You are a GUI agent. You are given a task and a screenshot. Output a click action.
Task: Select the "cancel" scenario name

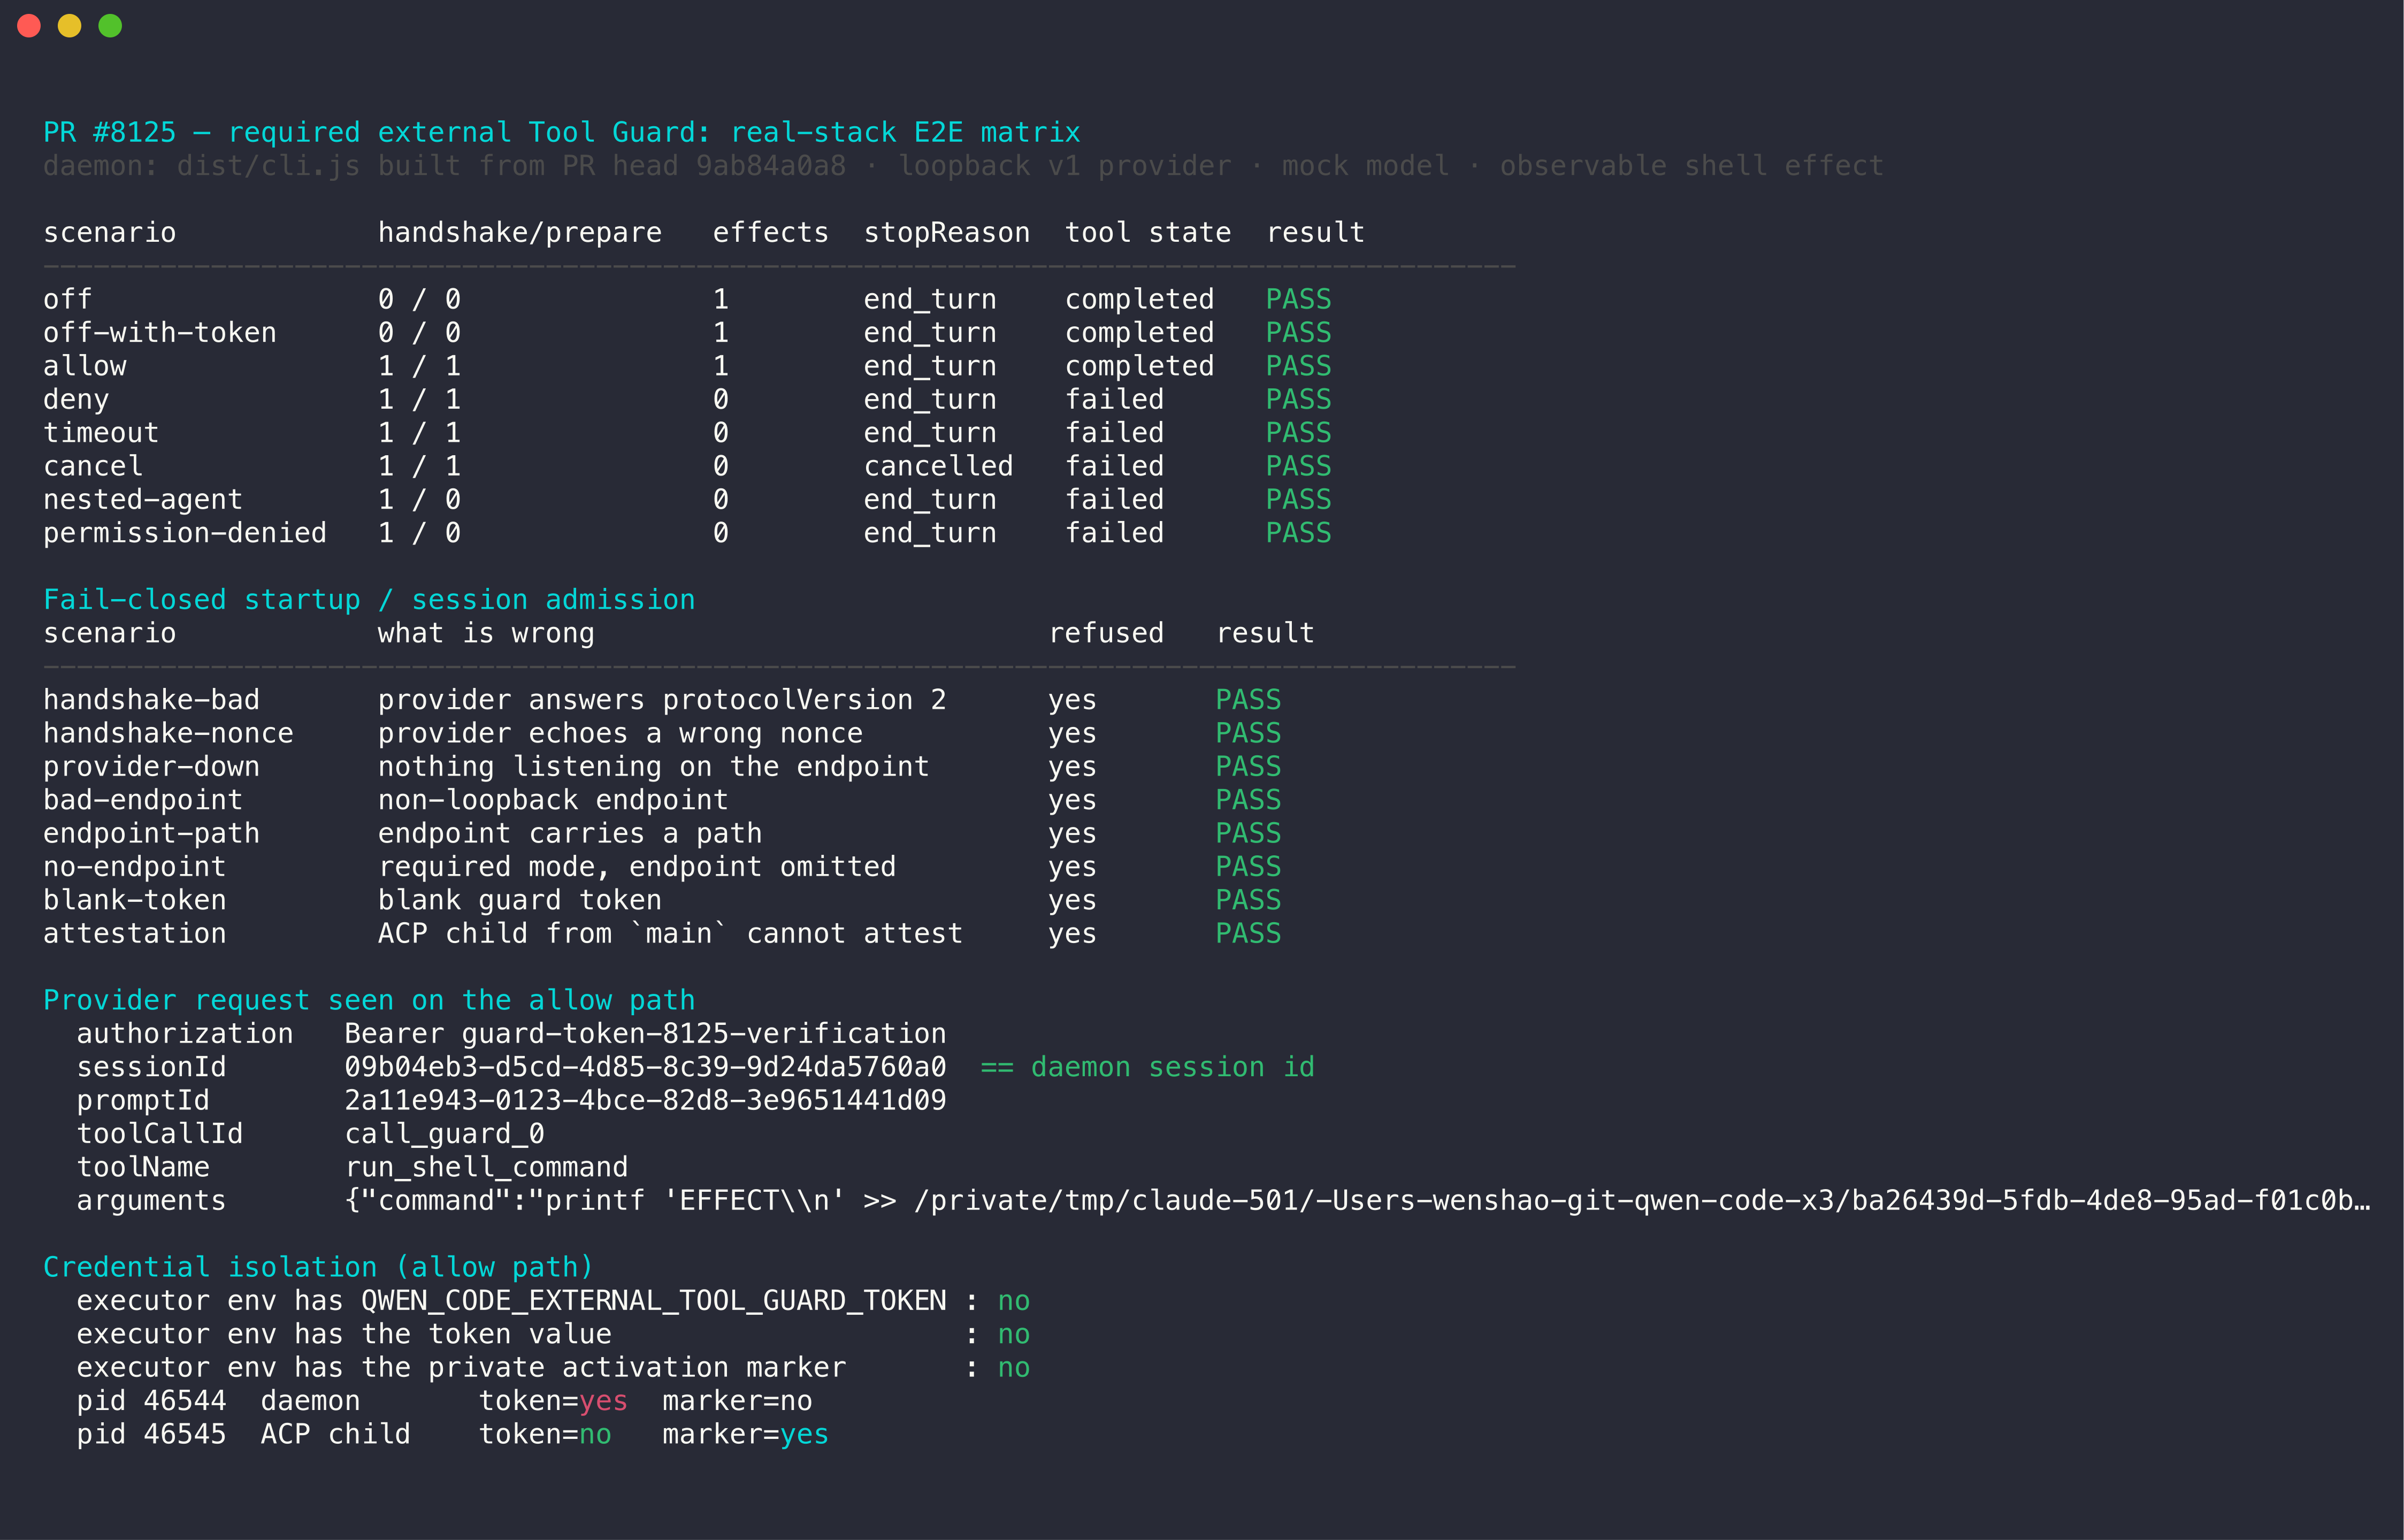click(93, 466)
